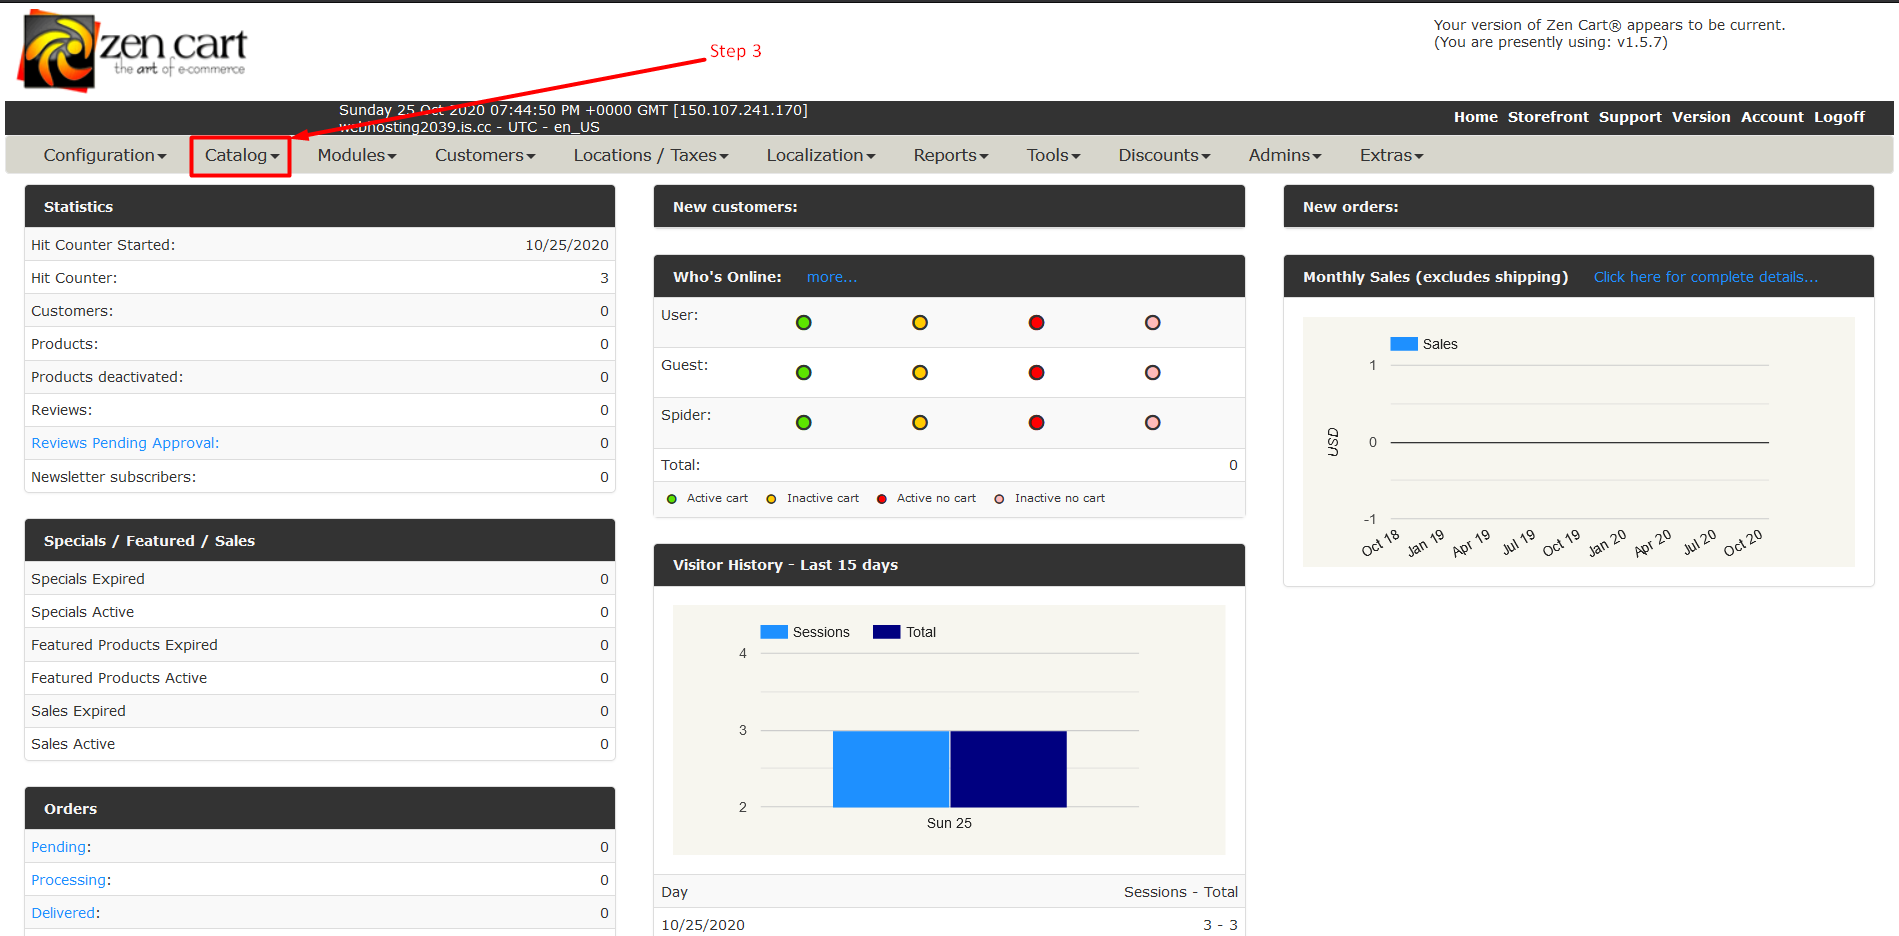Open the Locations / Taxes dropdown
The width and height of the screenshot is (1899, 936).
[651, 155]
